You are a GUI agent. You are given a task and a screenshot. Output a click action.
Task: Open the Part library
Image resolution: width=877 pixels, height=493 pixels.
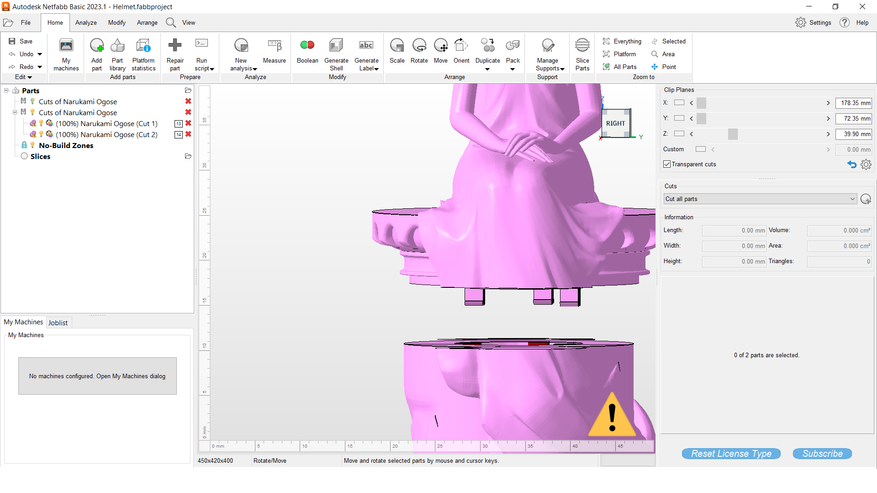[x=118, y=46]
